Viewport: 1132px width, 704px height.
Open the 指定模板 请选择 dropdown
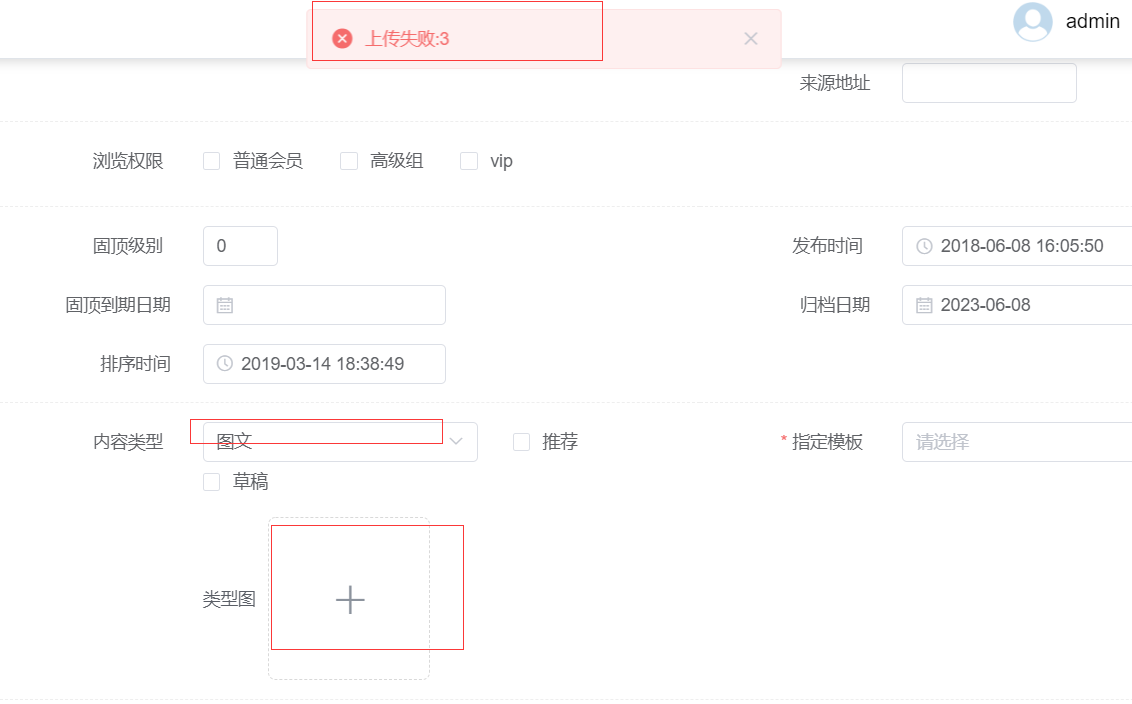(x=1017, y=442)
